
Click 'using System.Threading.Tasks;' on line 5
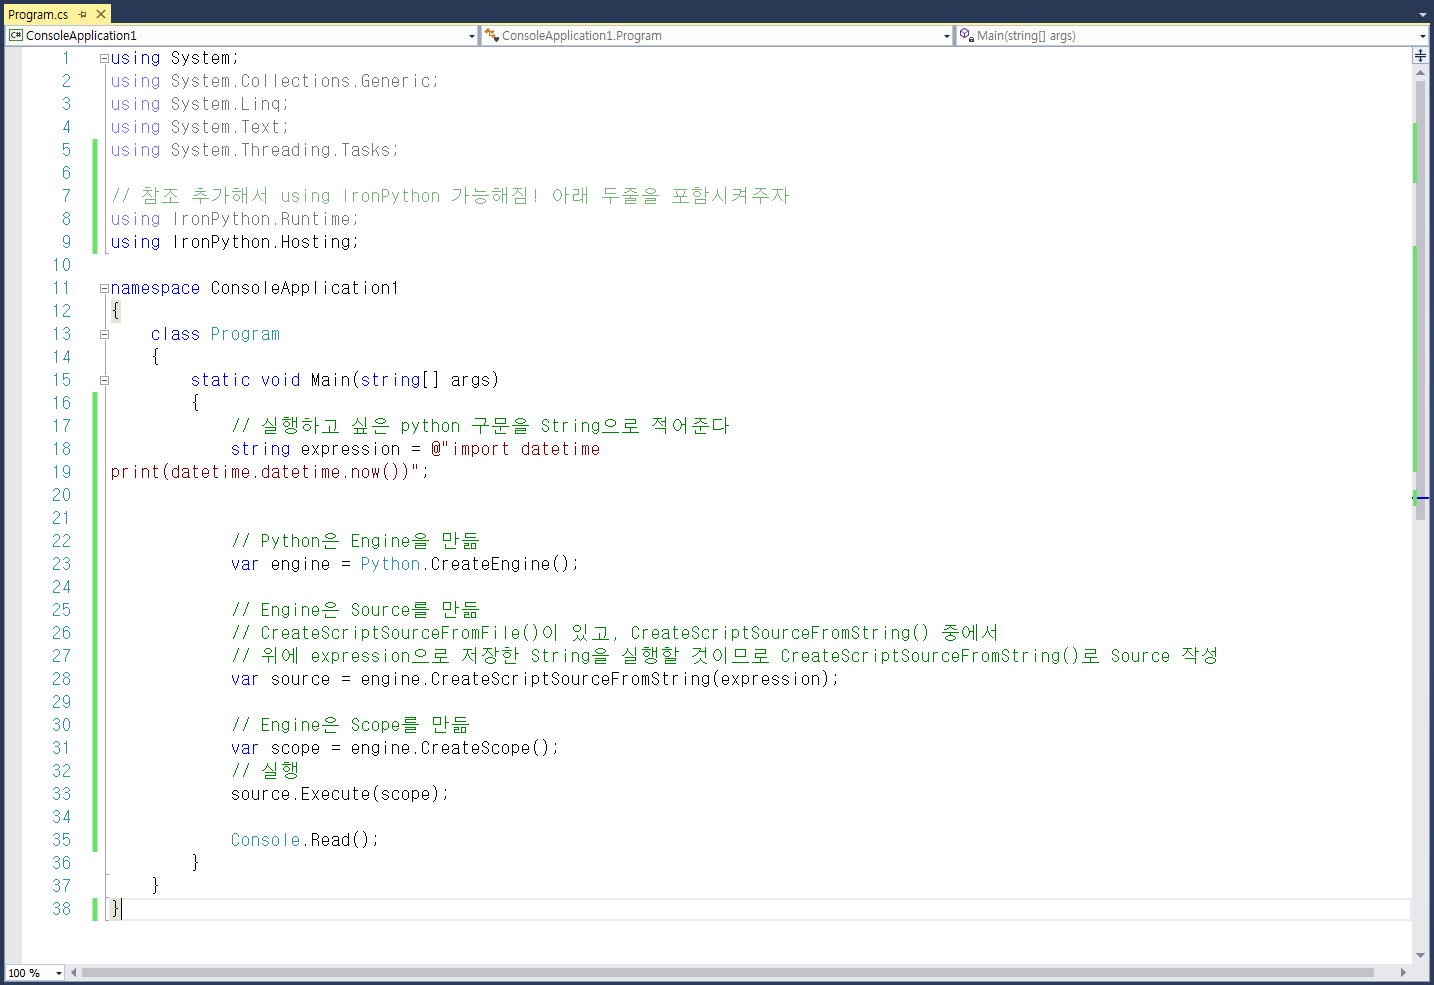tap(254, 150)
